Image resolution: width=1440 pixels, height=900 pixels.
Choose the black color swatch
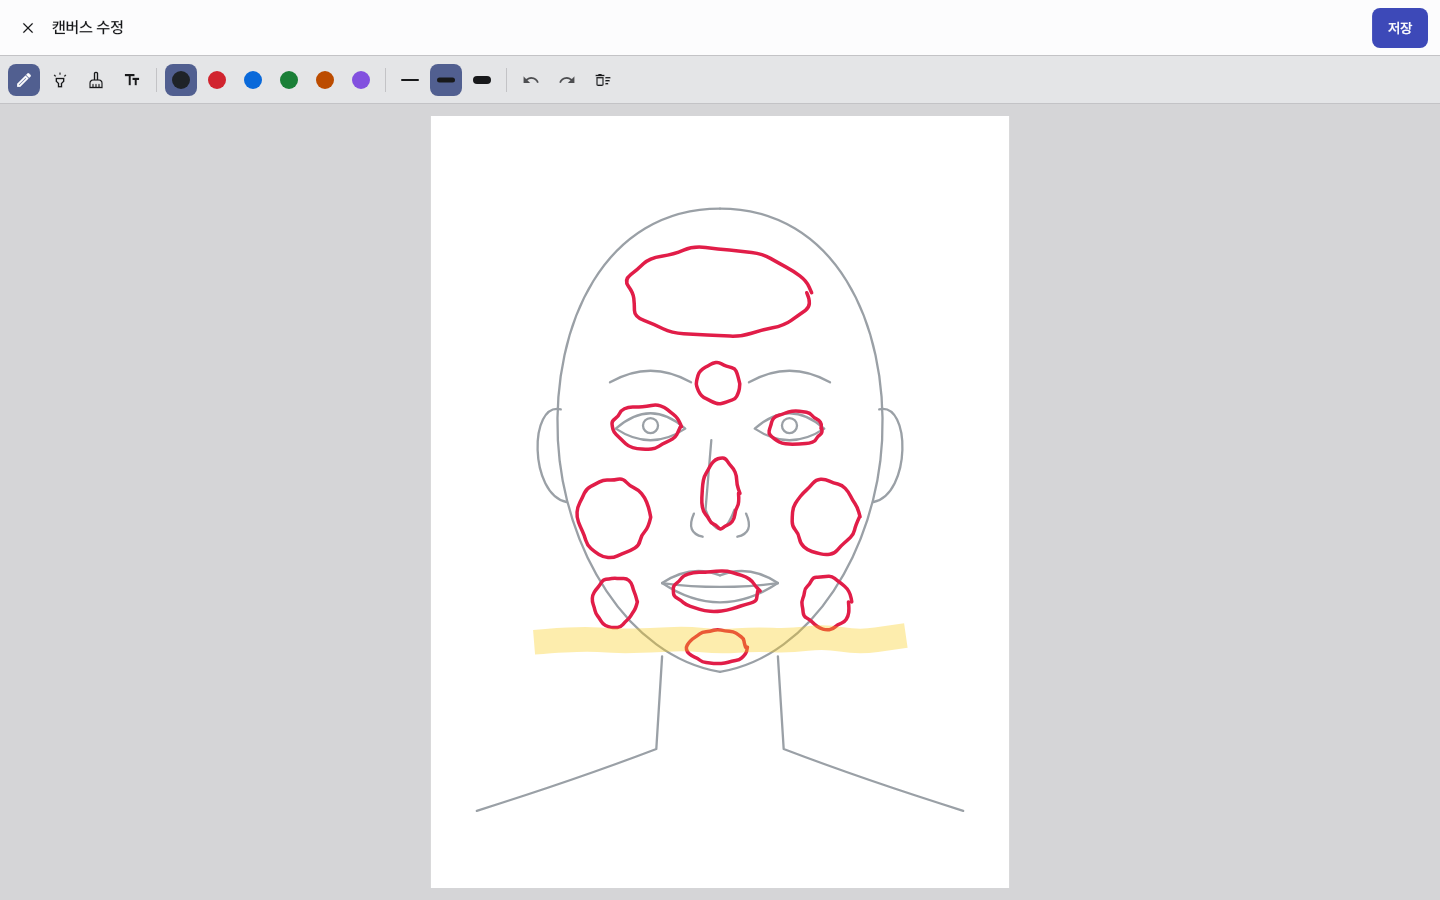tap(181, 80)
